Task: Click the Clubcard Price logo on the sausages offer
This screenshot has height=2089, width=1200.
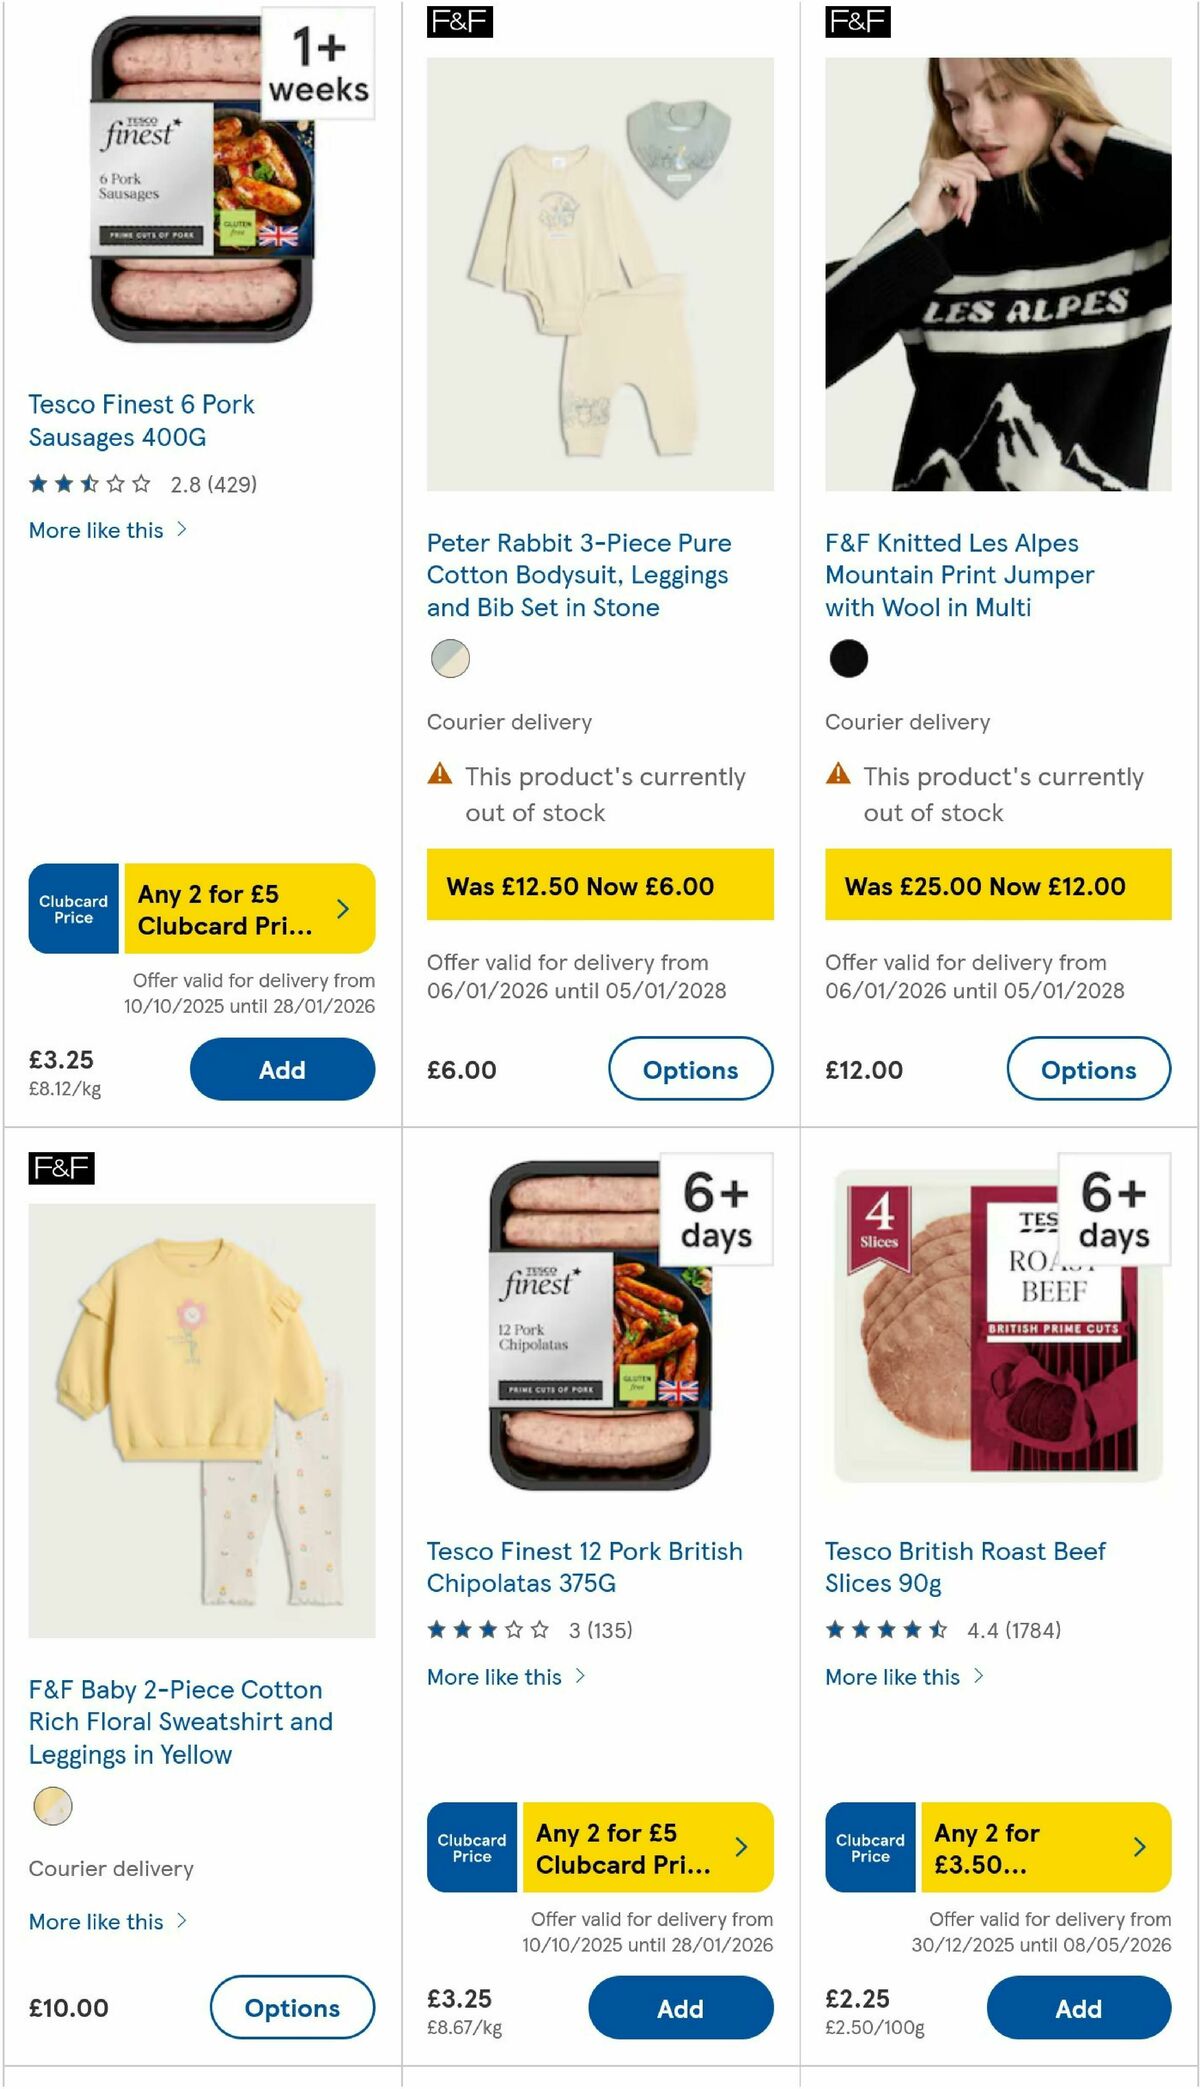Action: [74, 908]
